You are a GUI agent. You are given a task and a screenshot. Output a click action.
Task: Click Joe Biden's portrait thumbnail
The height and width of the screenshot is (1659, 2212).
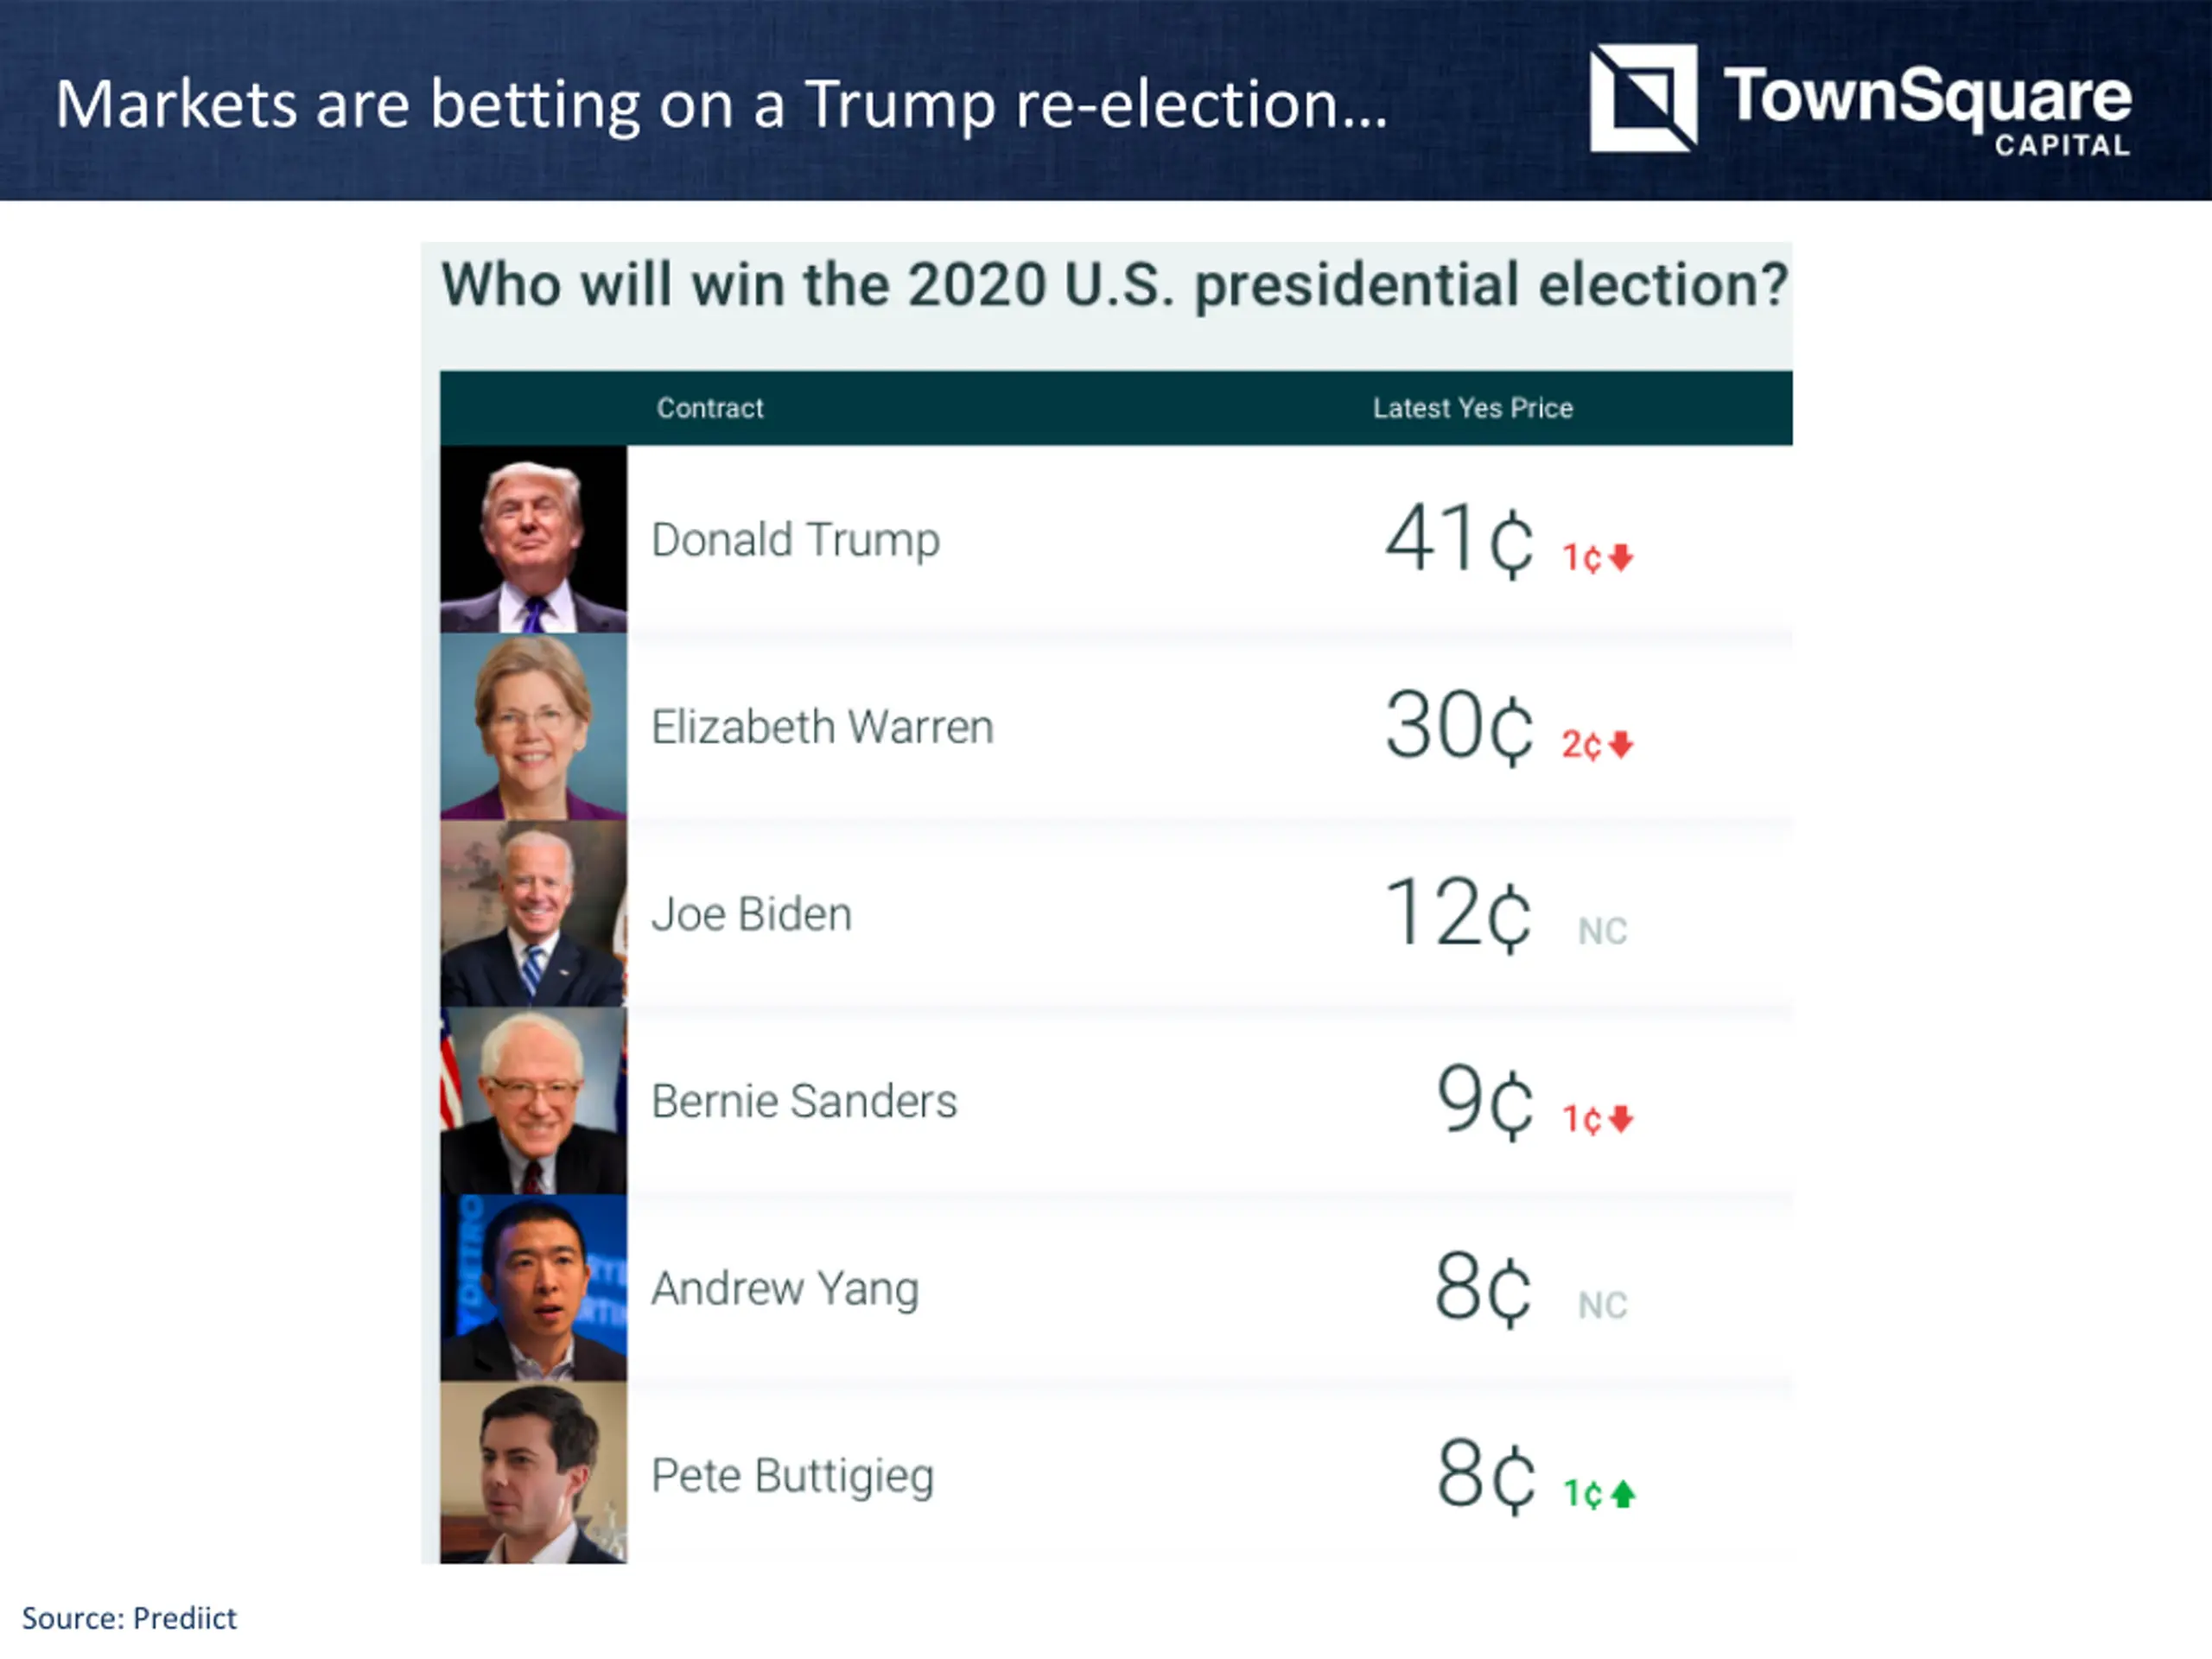pos(533,914)
